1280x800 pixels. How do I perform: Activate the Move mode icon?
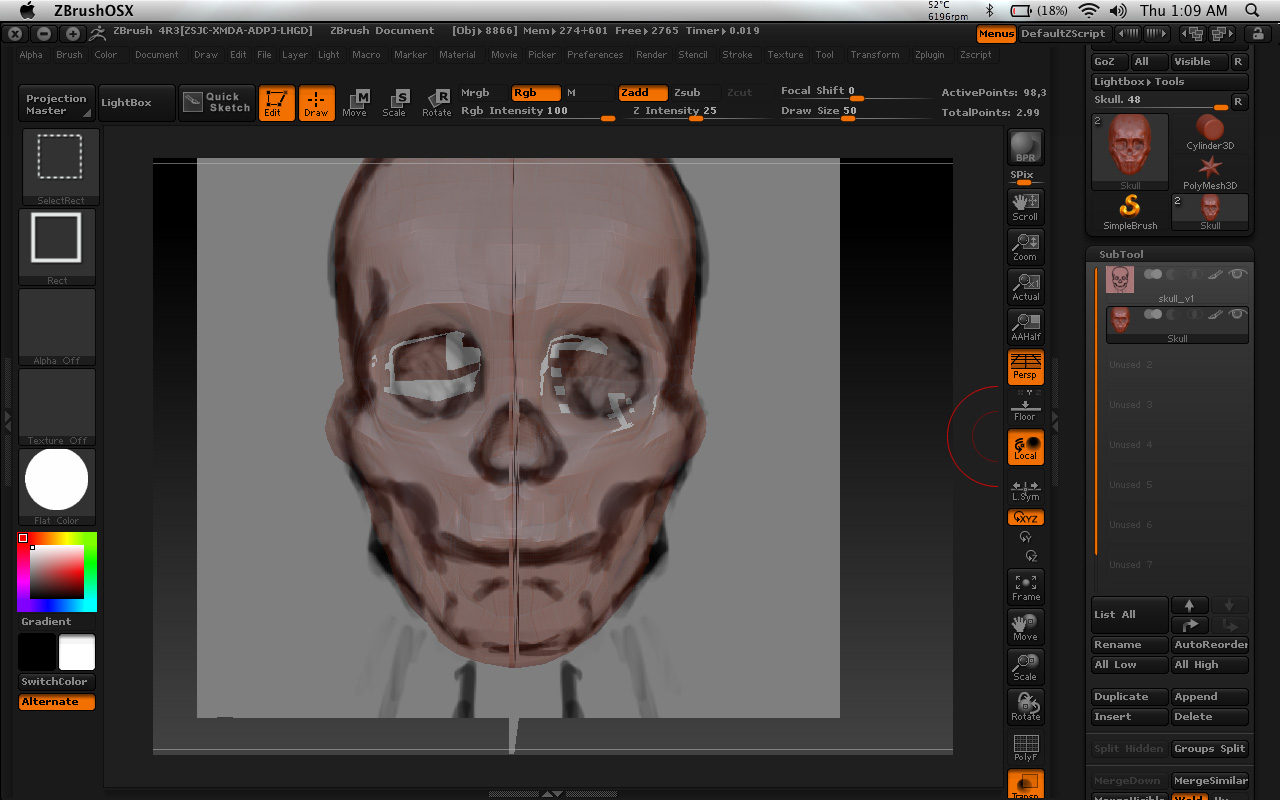coord(355,103)
